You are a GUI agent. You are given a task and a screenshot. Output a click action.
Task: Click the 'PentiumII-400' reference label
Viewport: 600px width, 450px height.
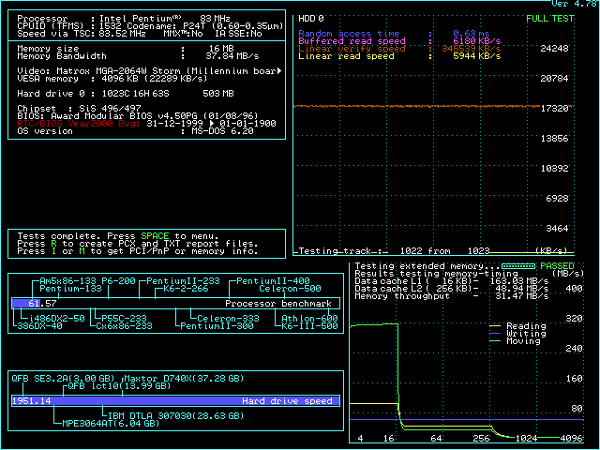click(x=273, y=281)
